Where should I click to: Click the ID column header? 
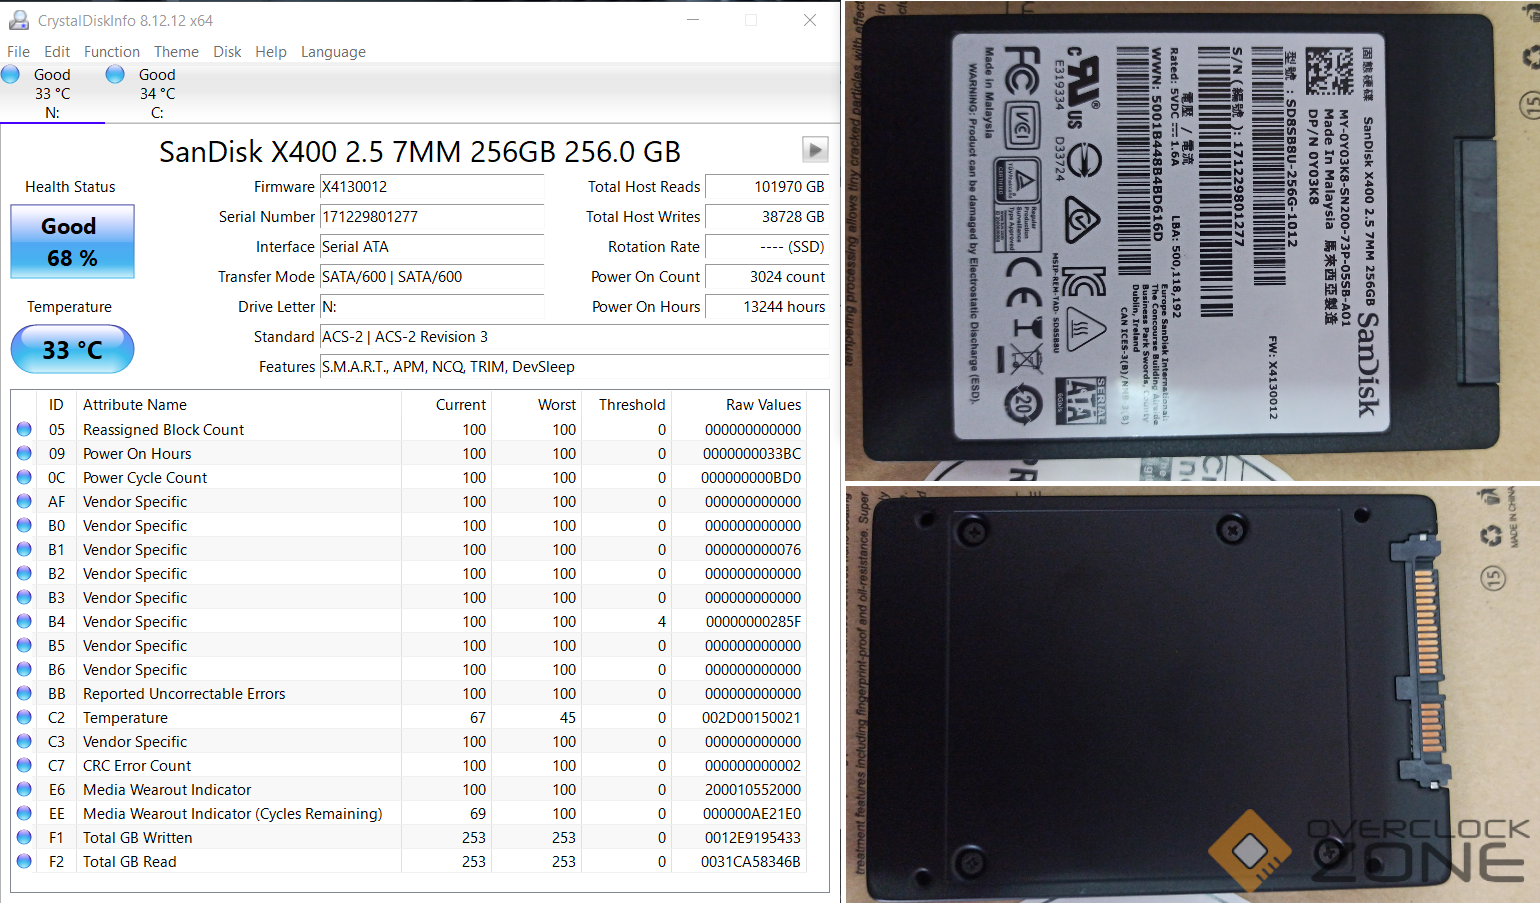[x=56, y=405]
